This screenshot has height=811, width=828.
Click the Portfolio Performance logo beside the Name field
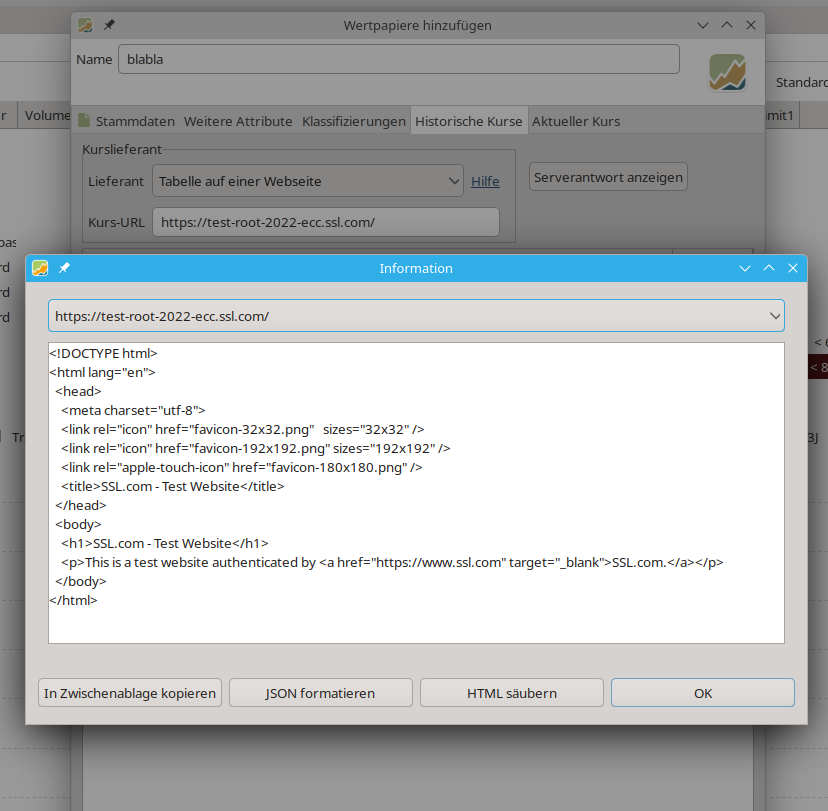click(727, 73)
